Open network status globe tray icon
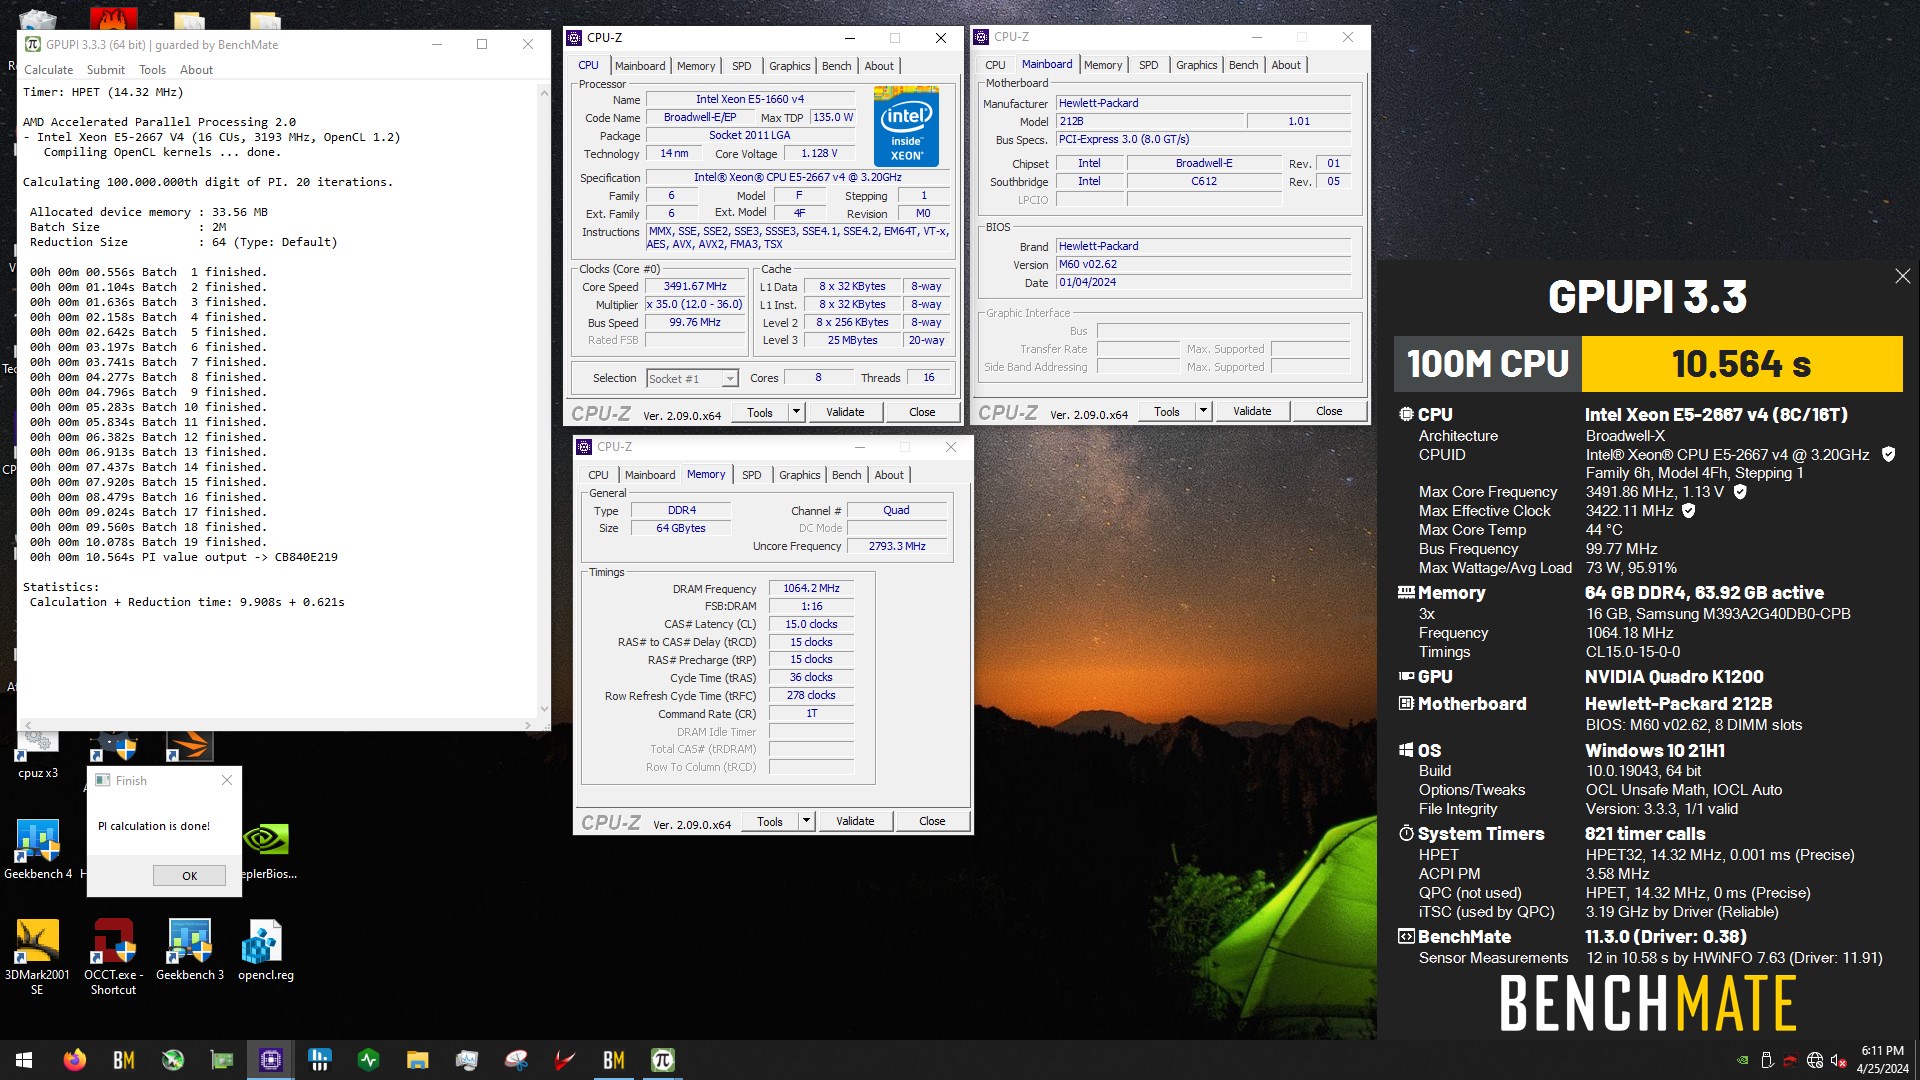Image resolution: width=1920 pixels, height=1080 pixels. (1814, 1060)
